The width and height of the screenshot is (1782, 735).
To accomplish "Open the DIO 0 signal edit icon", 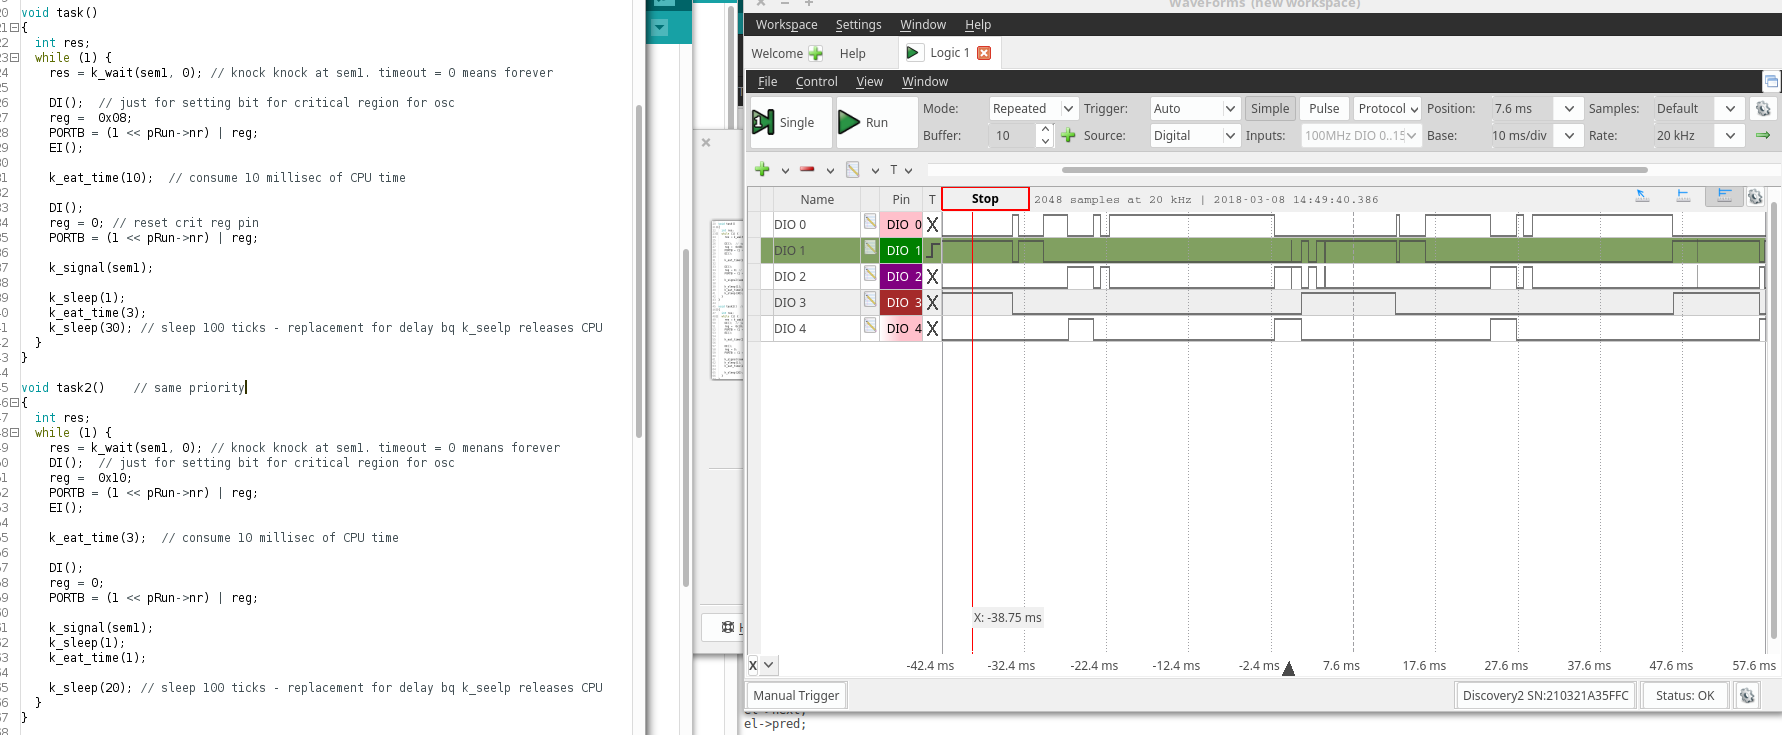I will (x=870, y=222).
